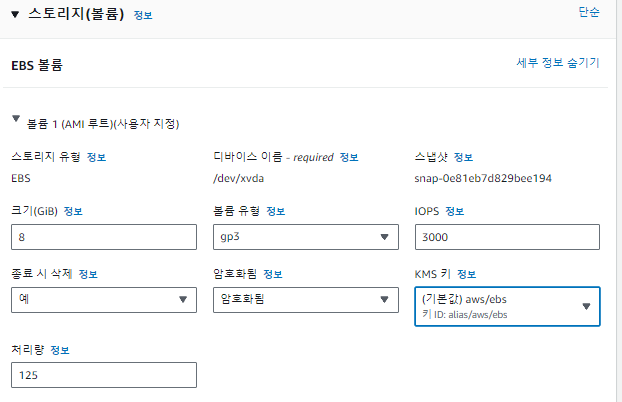The height and width of the screenshot is (402, 622).
Task: Select snapshot ID snap-0e81eb7d829bee194 text
Action: 483,178
